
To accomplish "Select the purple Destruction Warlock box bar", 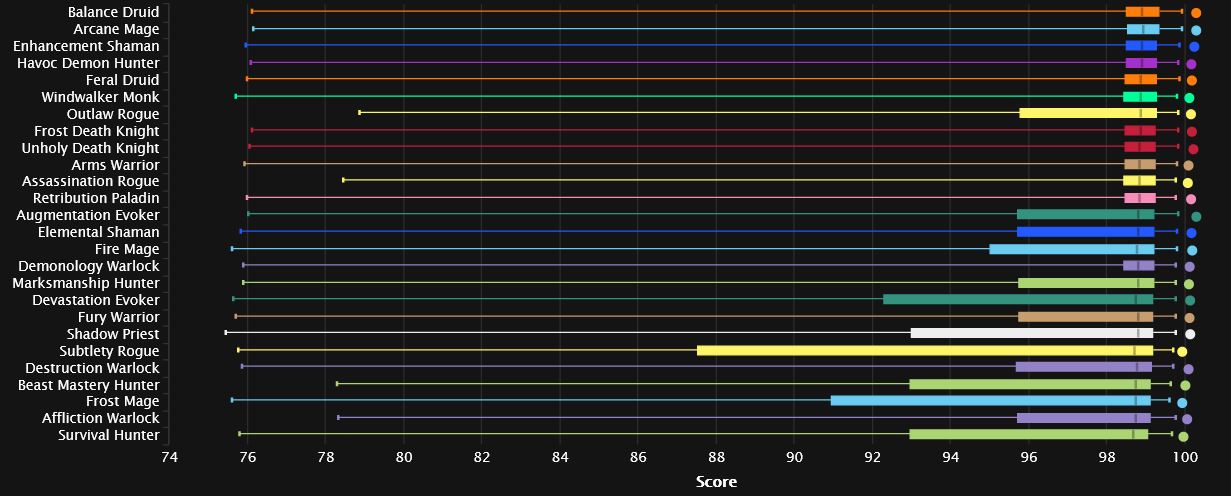I will point(1084,368).
